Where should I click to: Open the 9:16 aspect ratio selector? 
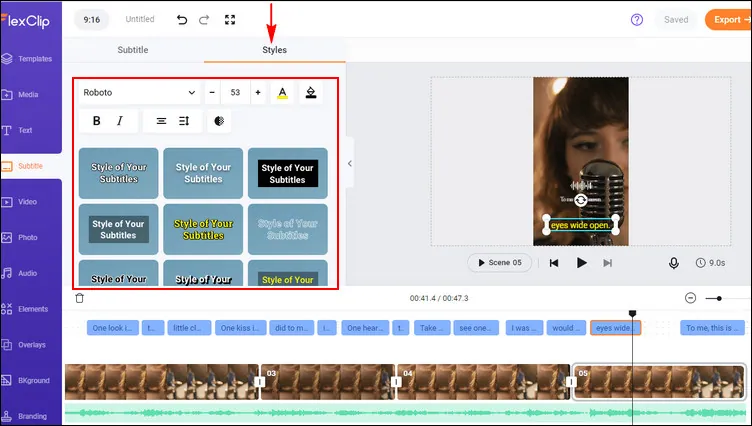[x=92, y=20]
